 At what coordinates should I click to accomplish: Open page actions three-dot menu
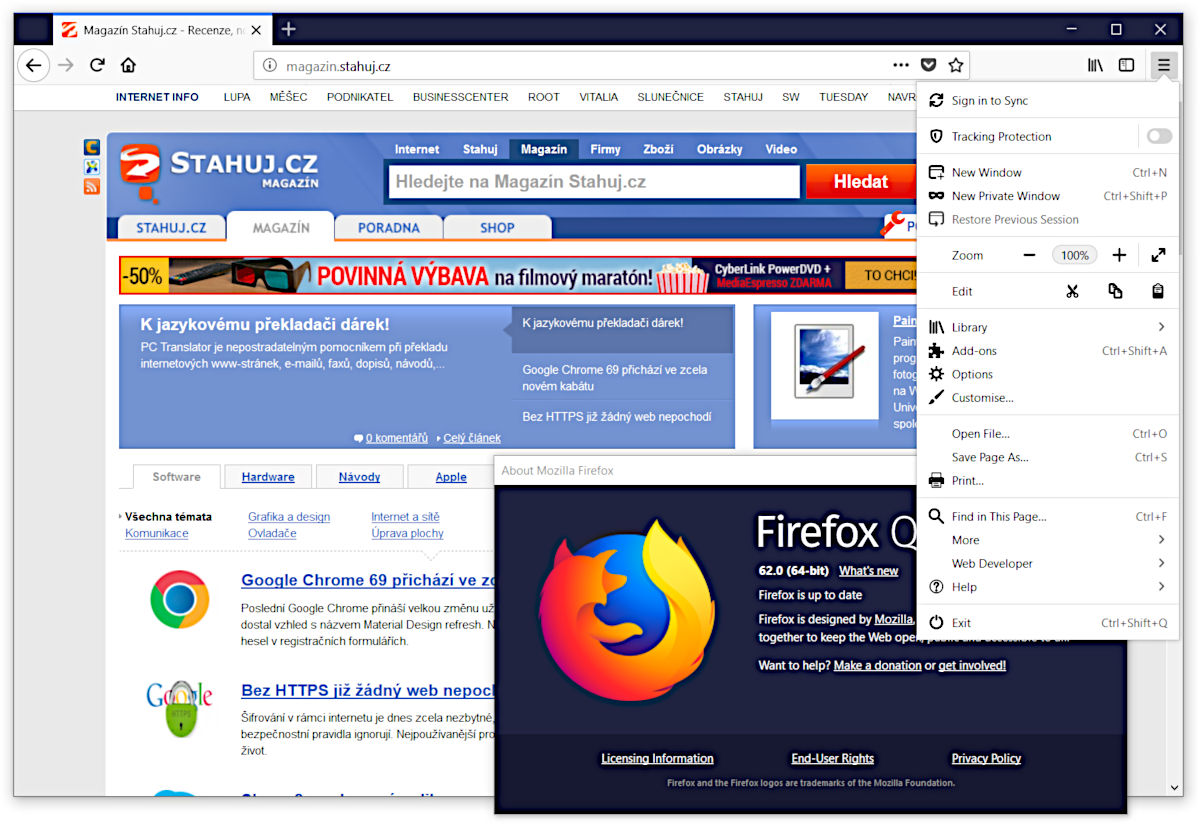[x=901, y=65]
